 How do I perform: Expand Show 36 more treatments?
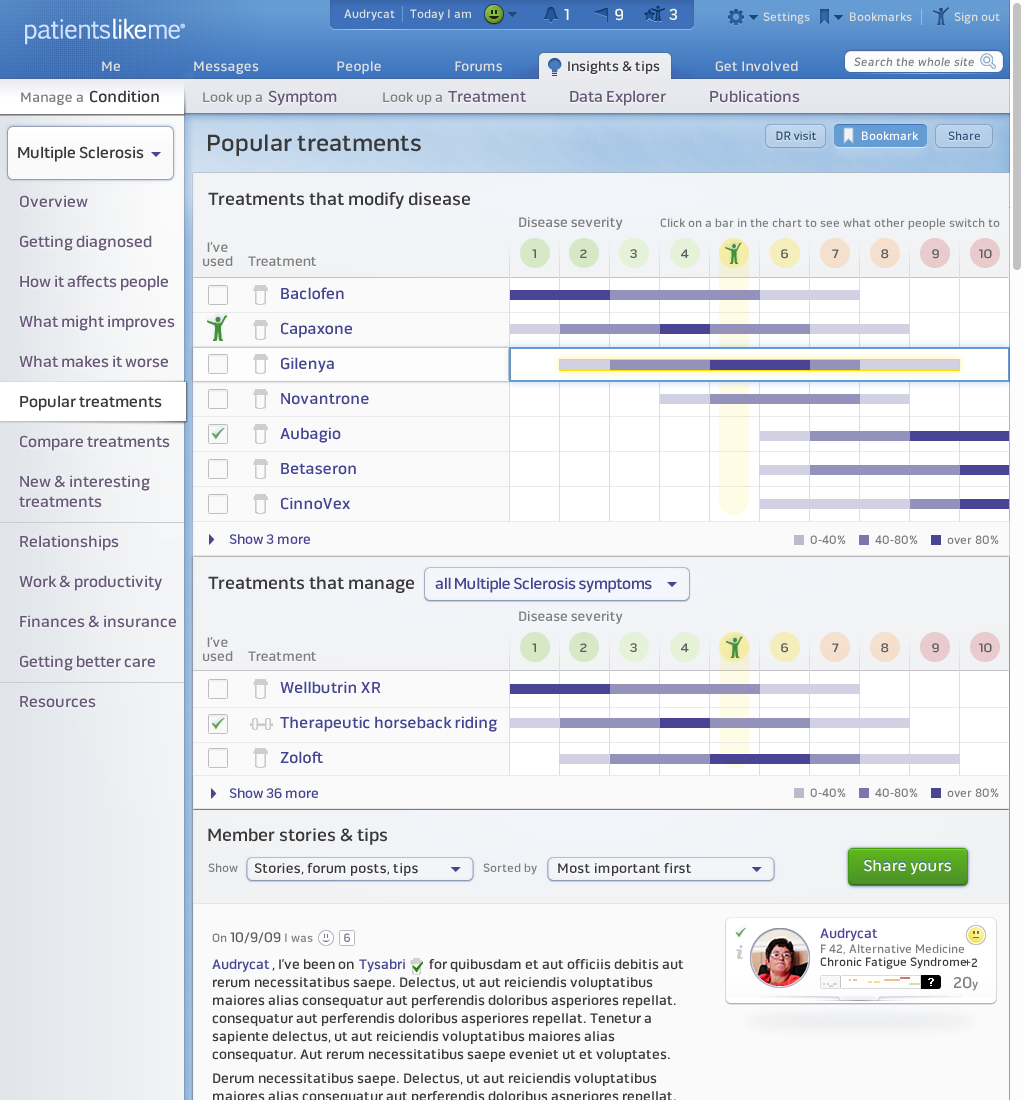(264, 793)
